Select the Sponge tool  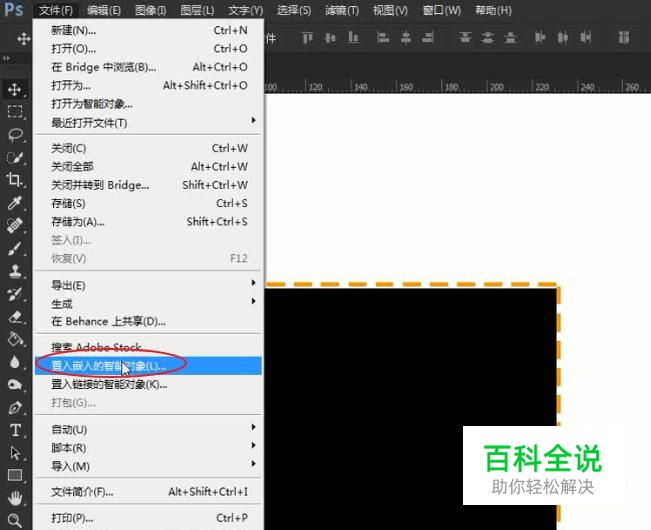click(x=15, y=384)
